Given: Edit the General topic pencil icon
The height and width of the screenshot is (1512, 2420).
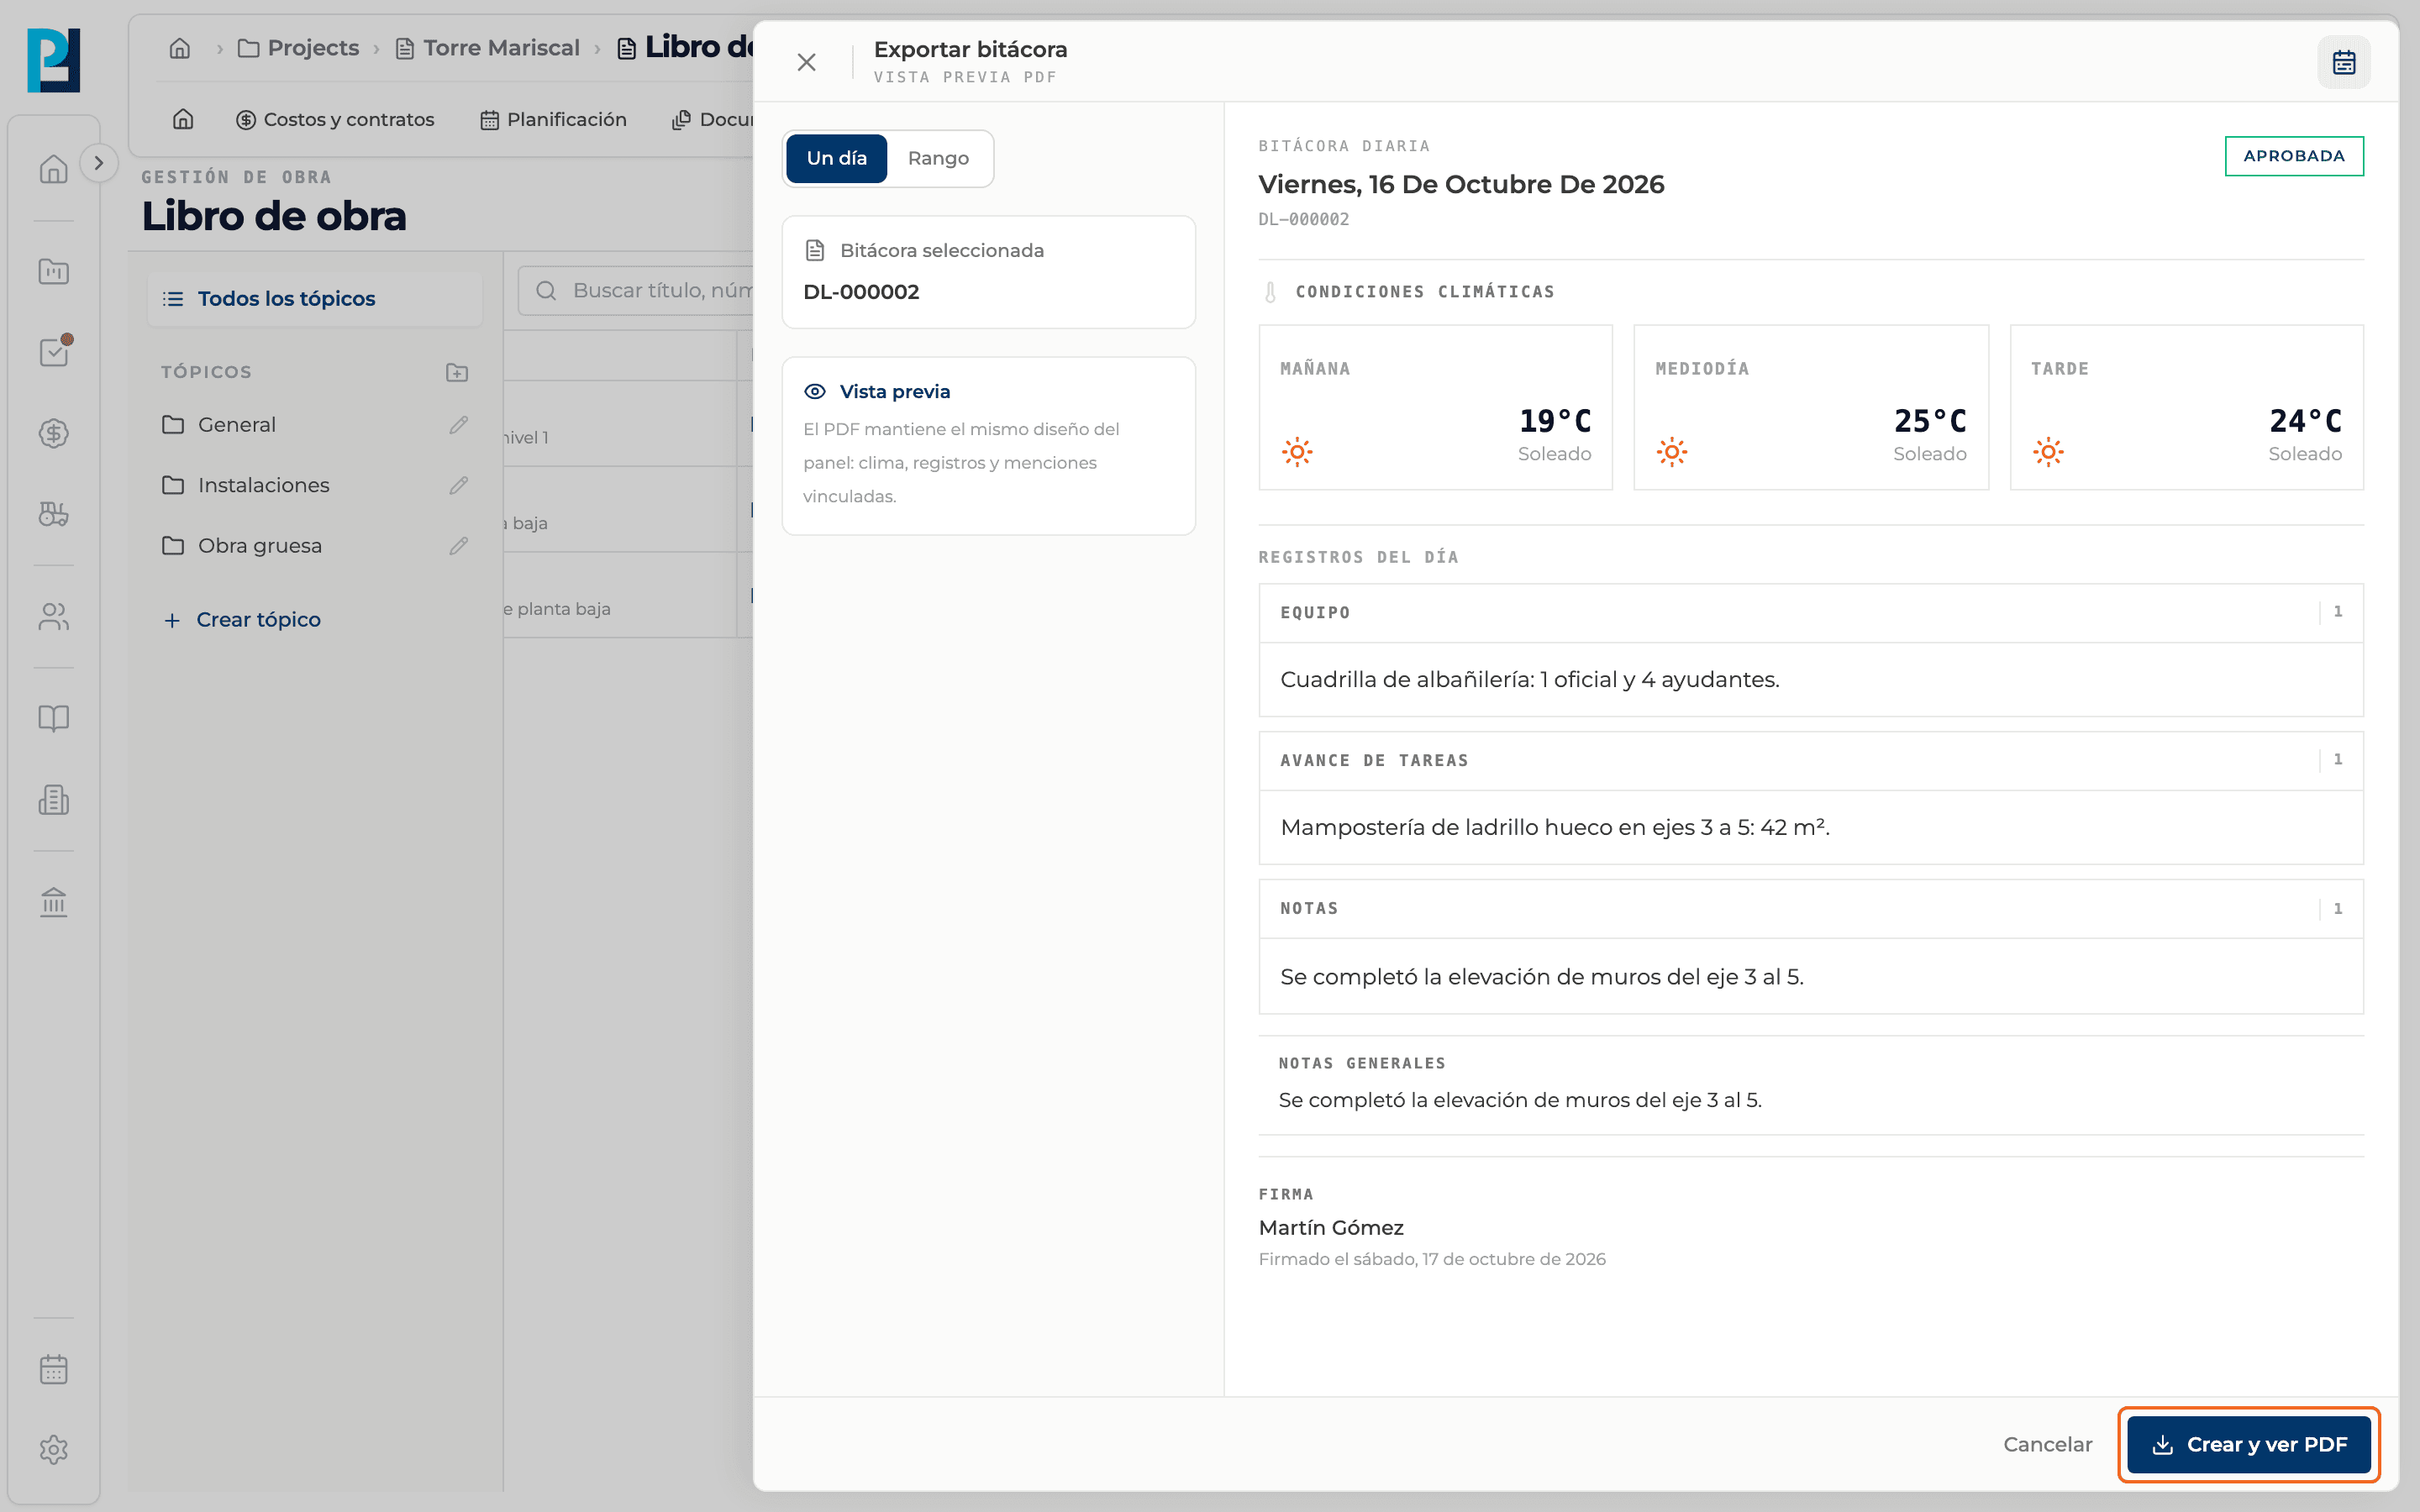Looking at the screenshot, I should coord(459,425).
